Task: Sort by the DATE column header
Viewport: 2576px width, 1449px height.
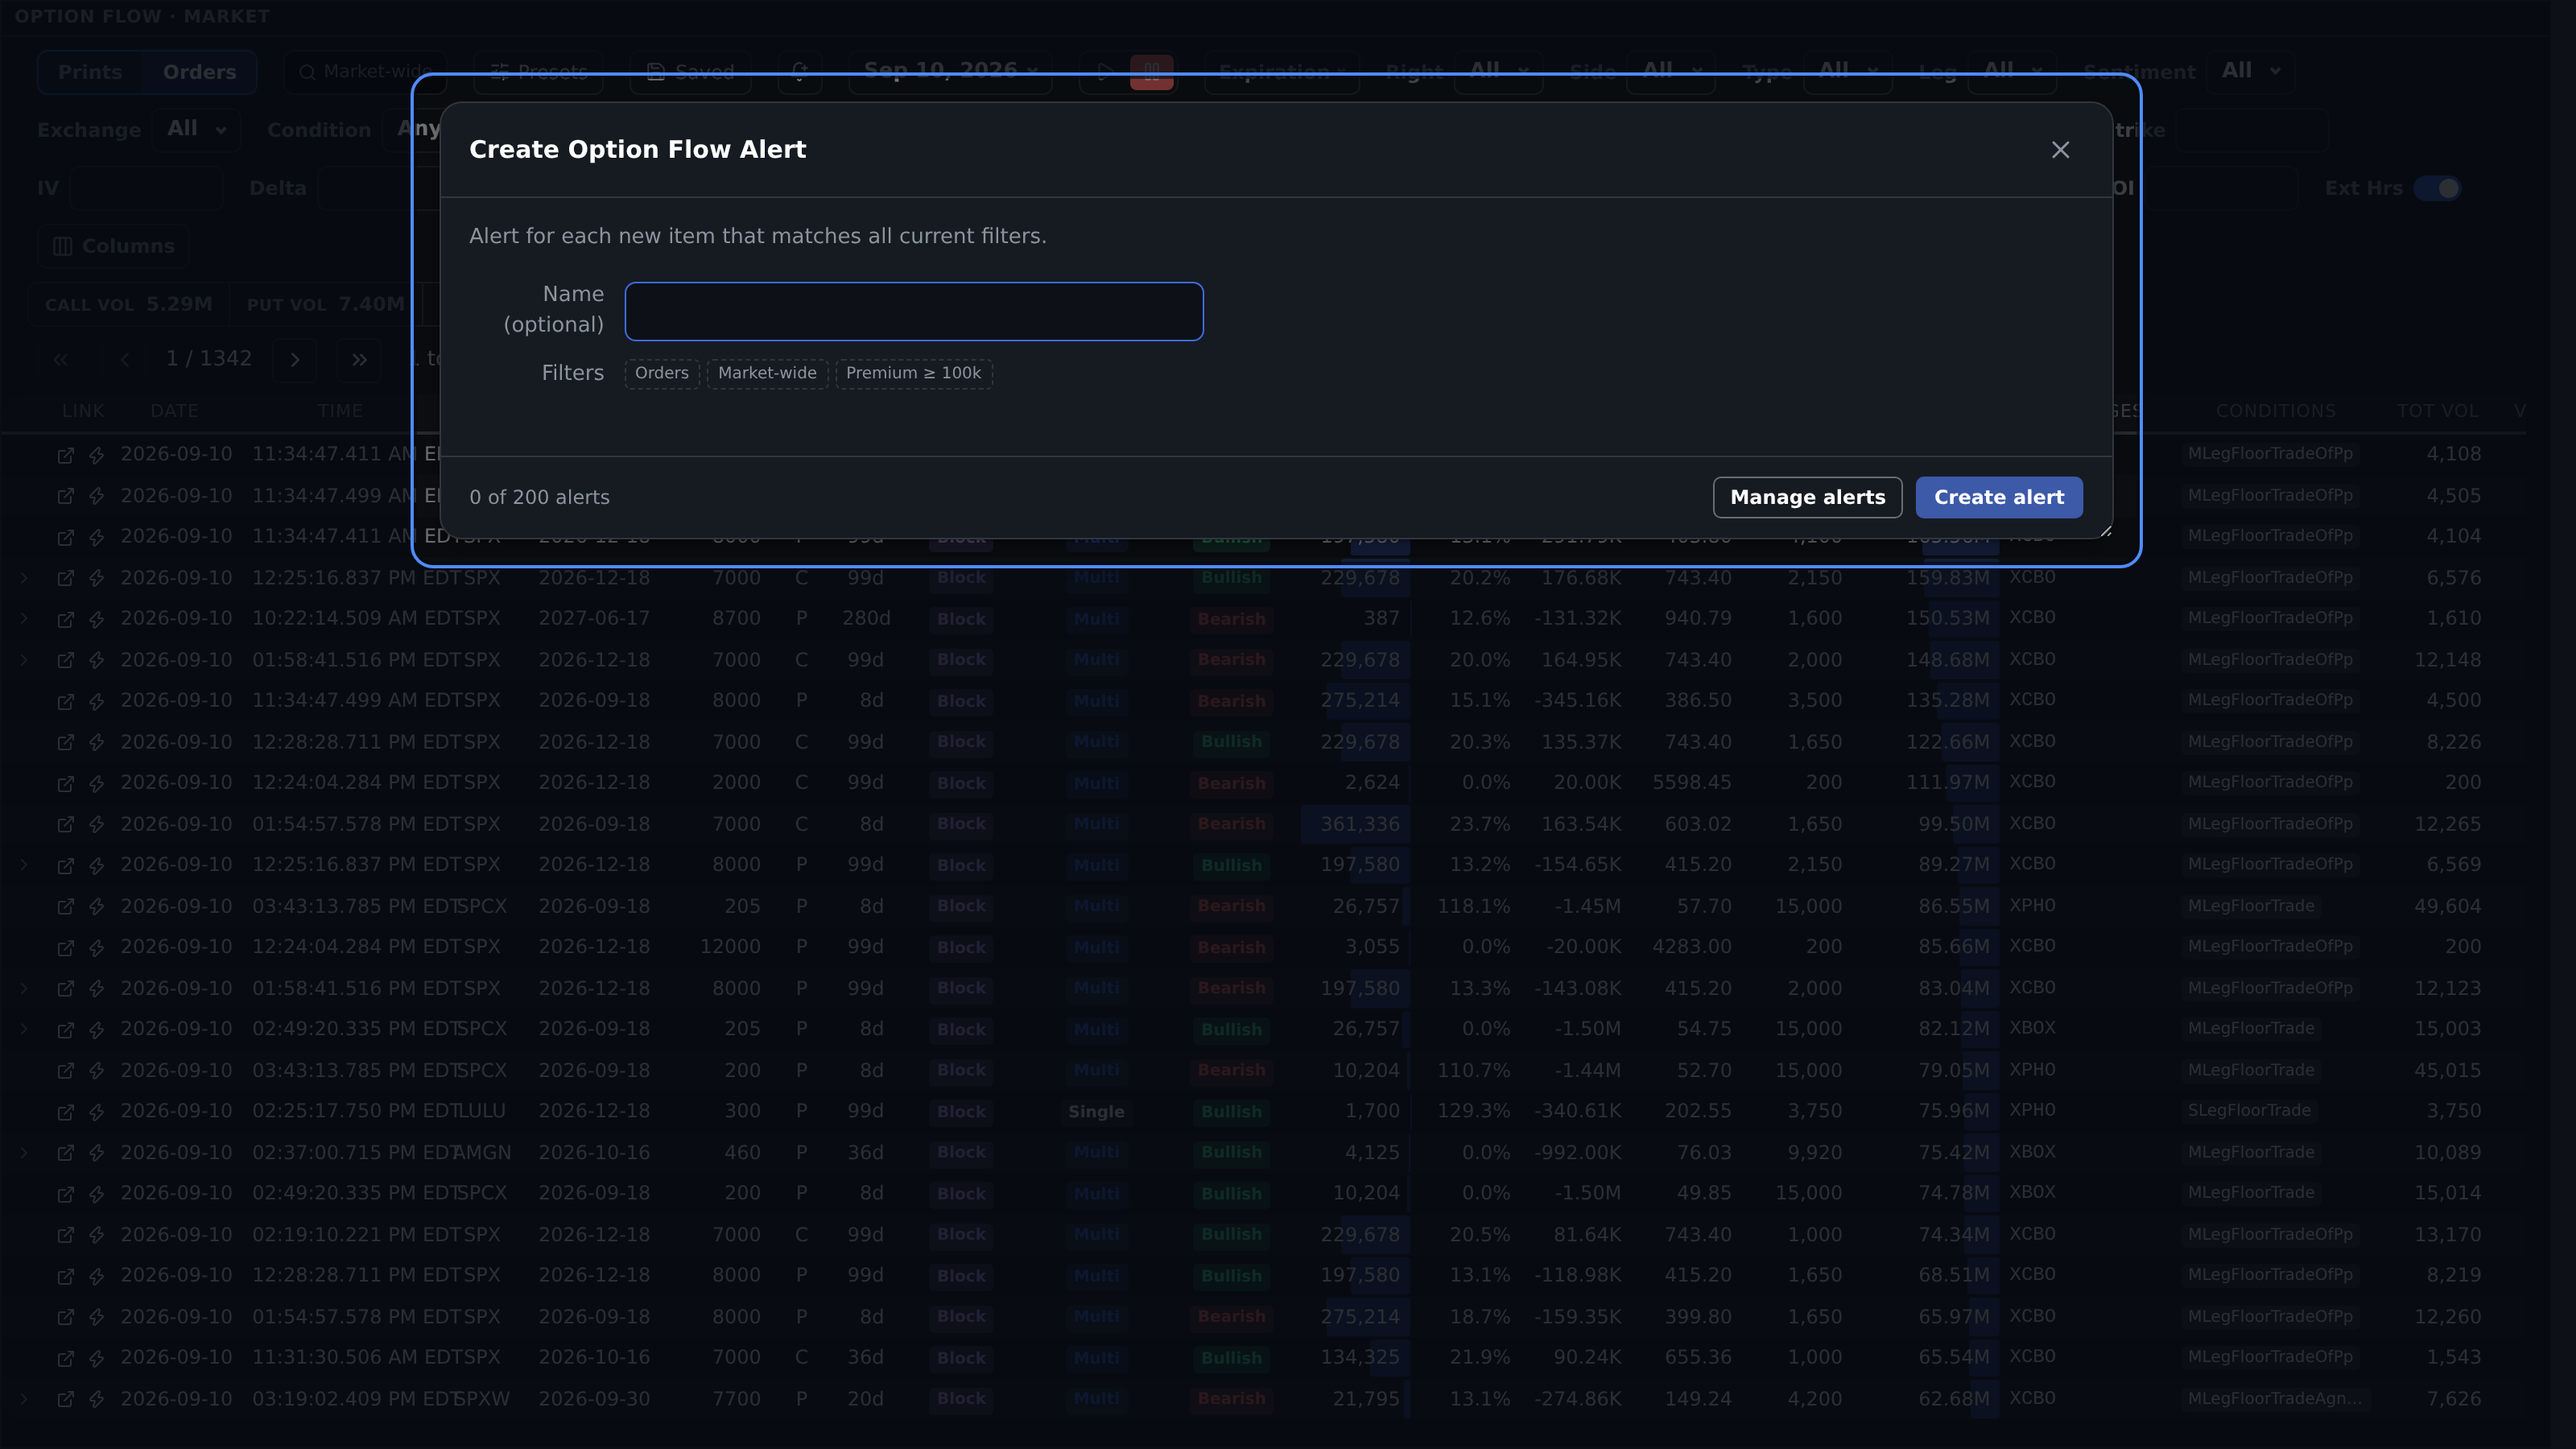Action: click(174, 411)
